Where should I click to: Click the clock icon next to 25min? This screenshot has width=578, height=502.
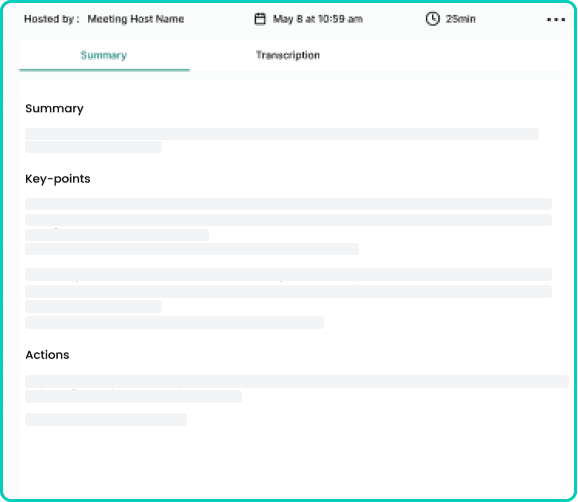coord(432,19)
